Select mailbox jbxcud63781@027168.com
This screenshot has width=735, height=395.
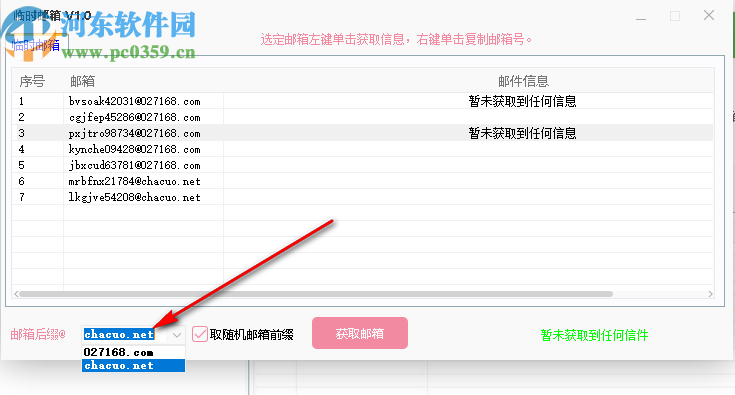135,165
